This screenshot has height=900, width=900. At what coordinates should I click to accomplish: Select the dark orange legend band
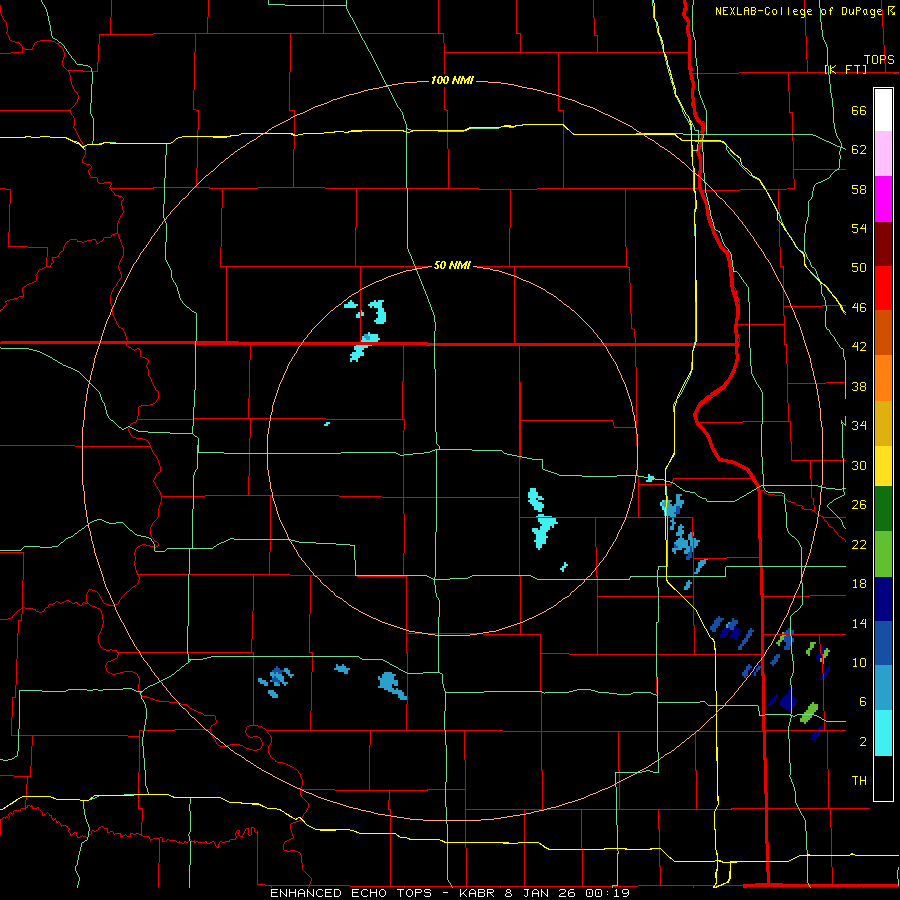click(x=883, y=333)
